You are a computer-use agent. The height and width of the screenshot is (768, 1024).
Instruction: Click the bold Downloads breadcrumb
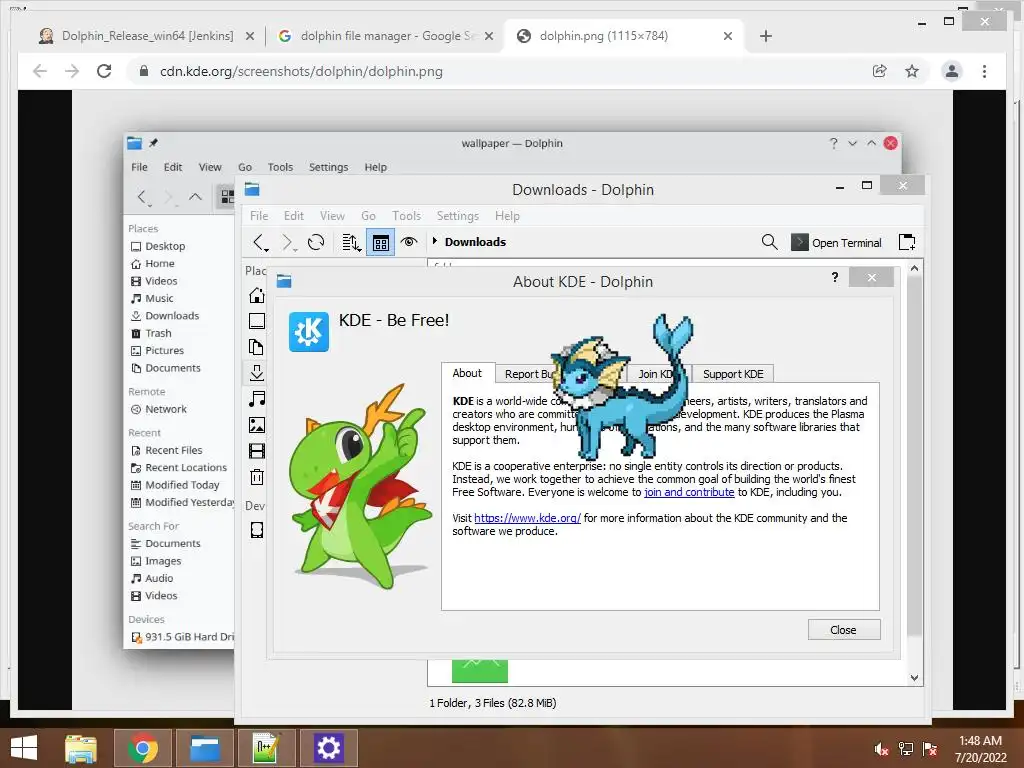[475, 242]
